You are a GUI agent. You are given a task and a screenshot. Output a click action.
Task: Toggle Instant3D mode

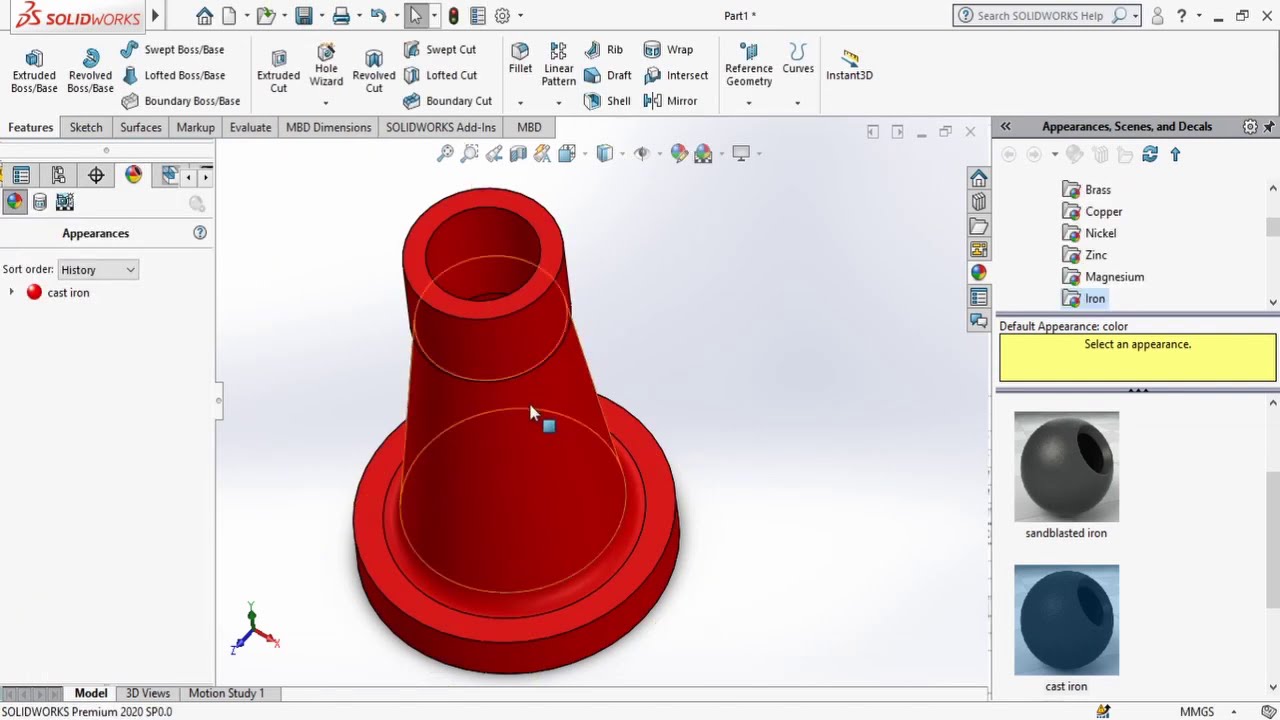(849, 65)
